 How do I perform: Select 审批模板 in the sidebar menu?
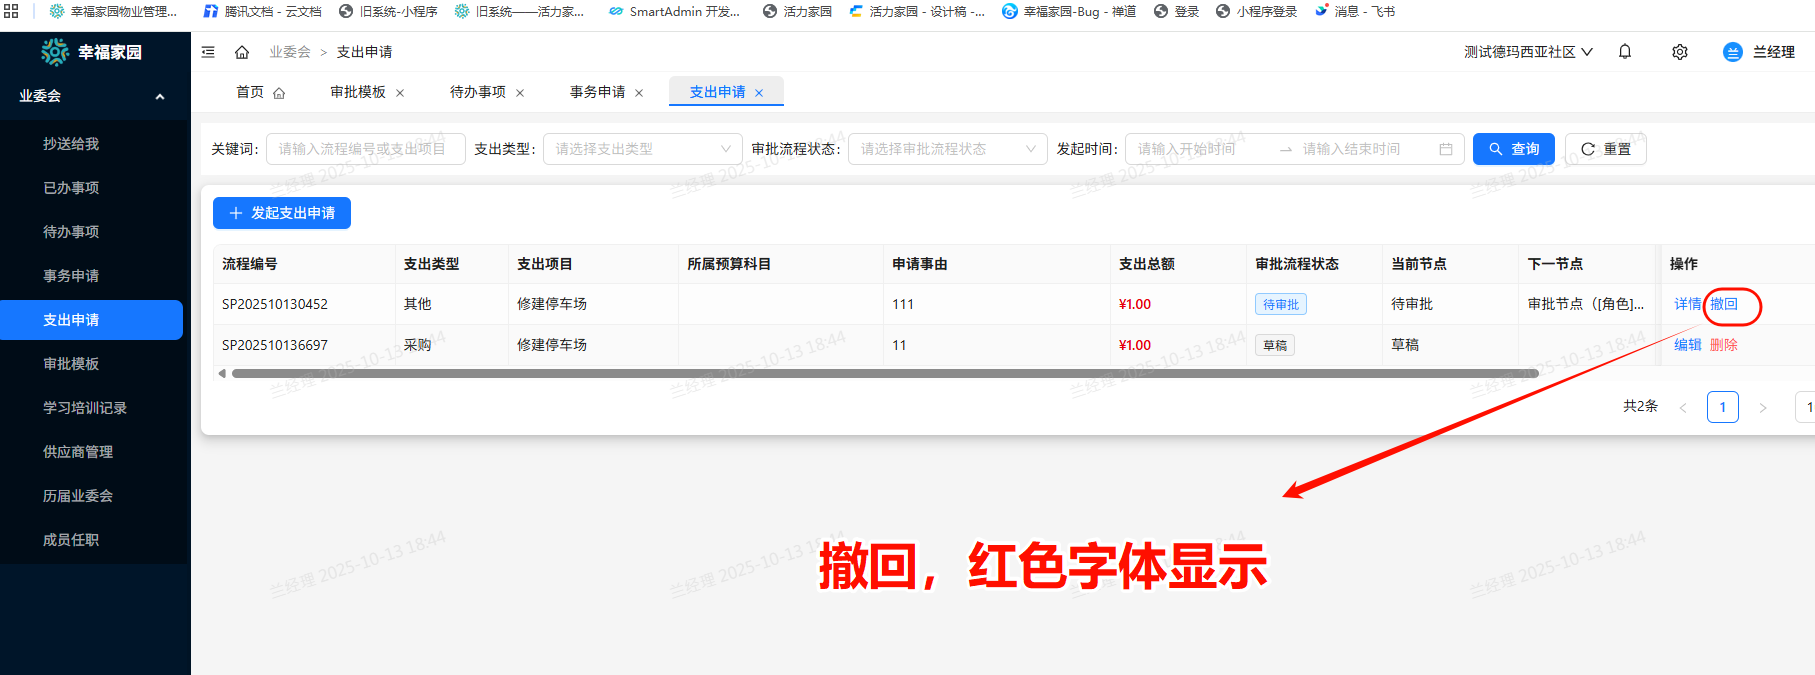pos(71,364)
